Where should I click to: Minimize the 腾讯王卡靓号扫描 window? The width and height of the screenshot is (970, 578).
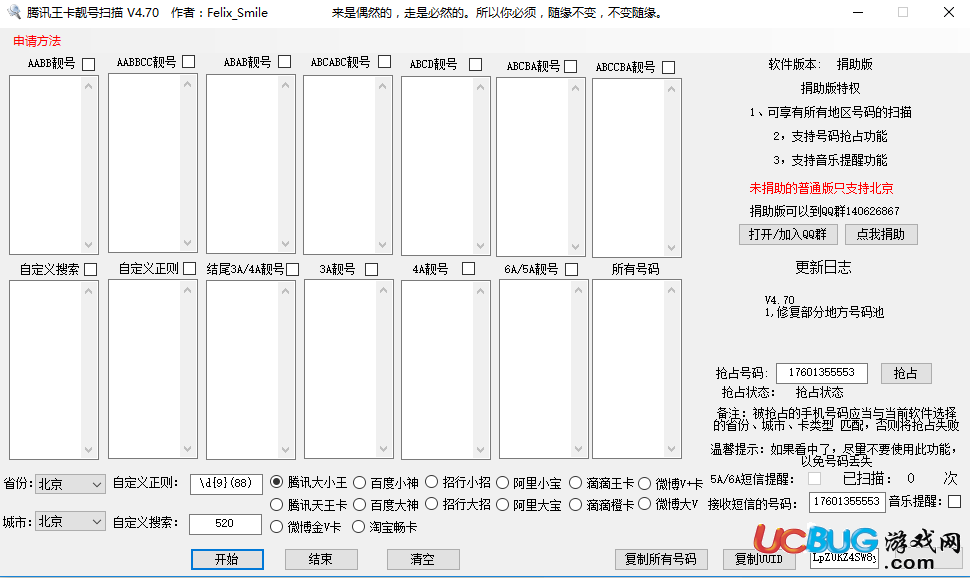tap(857, 12)
